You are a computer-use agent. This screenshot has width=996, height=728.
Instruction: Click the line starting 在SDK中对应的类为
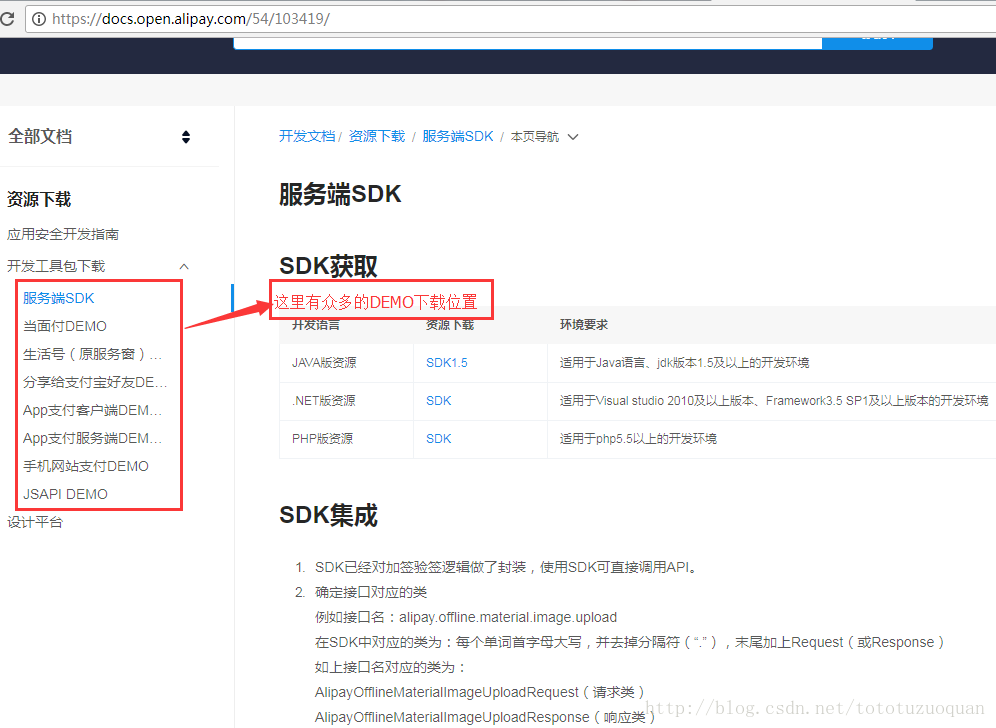(x=629, y=642)
